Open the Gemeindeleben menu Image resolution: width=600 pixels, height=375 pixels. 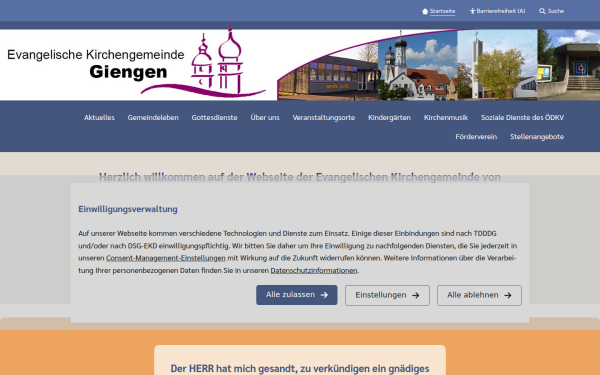tap(153, 117)
